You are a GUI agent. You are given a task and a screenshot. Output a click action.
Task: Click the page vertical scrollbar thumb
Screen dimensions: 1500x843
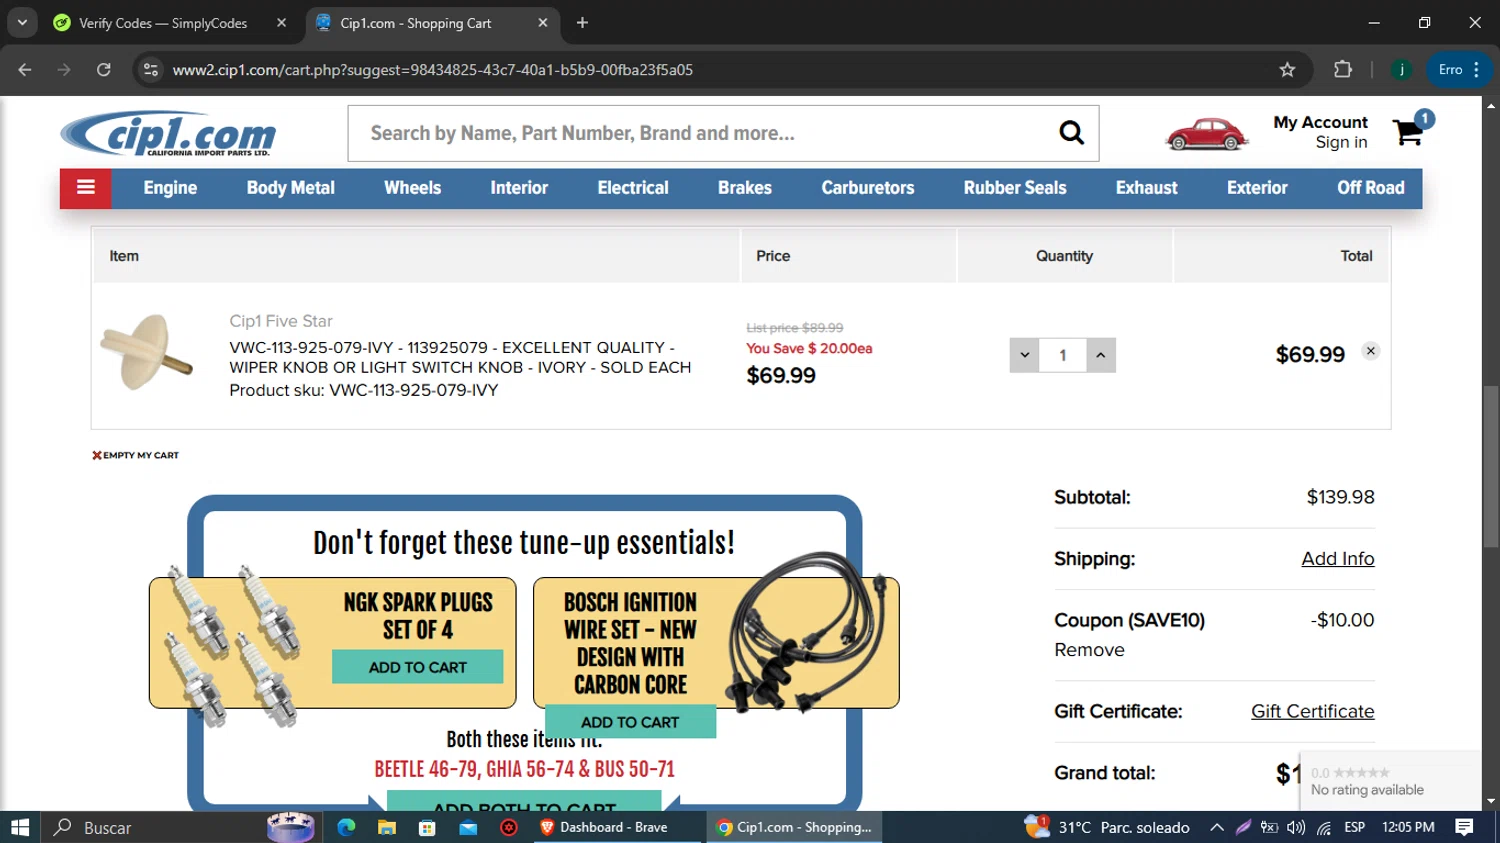click(1491, 466)
